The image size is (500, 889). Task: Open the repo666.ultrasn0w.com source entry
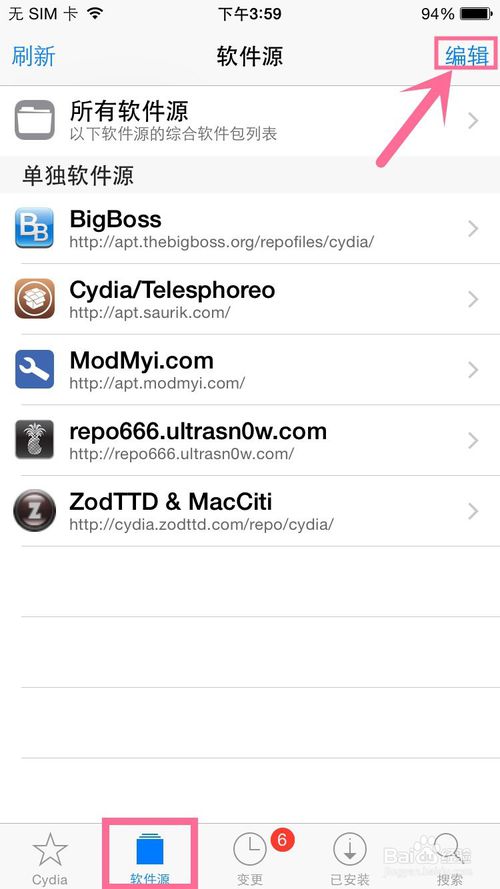coord(250,440)
